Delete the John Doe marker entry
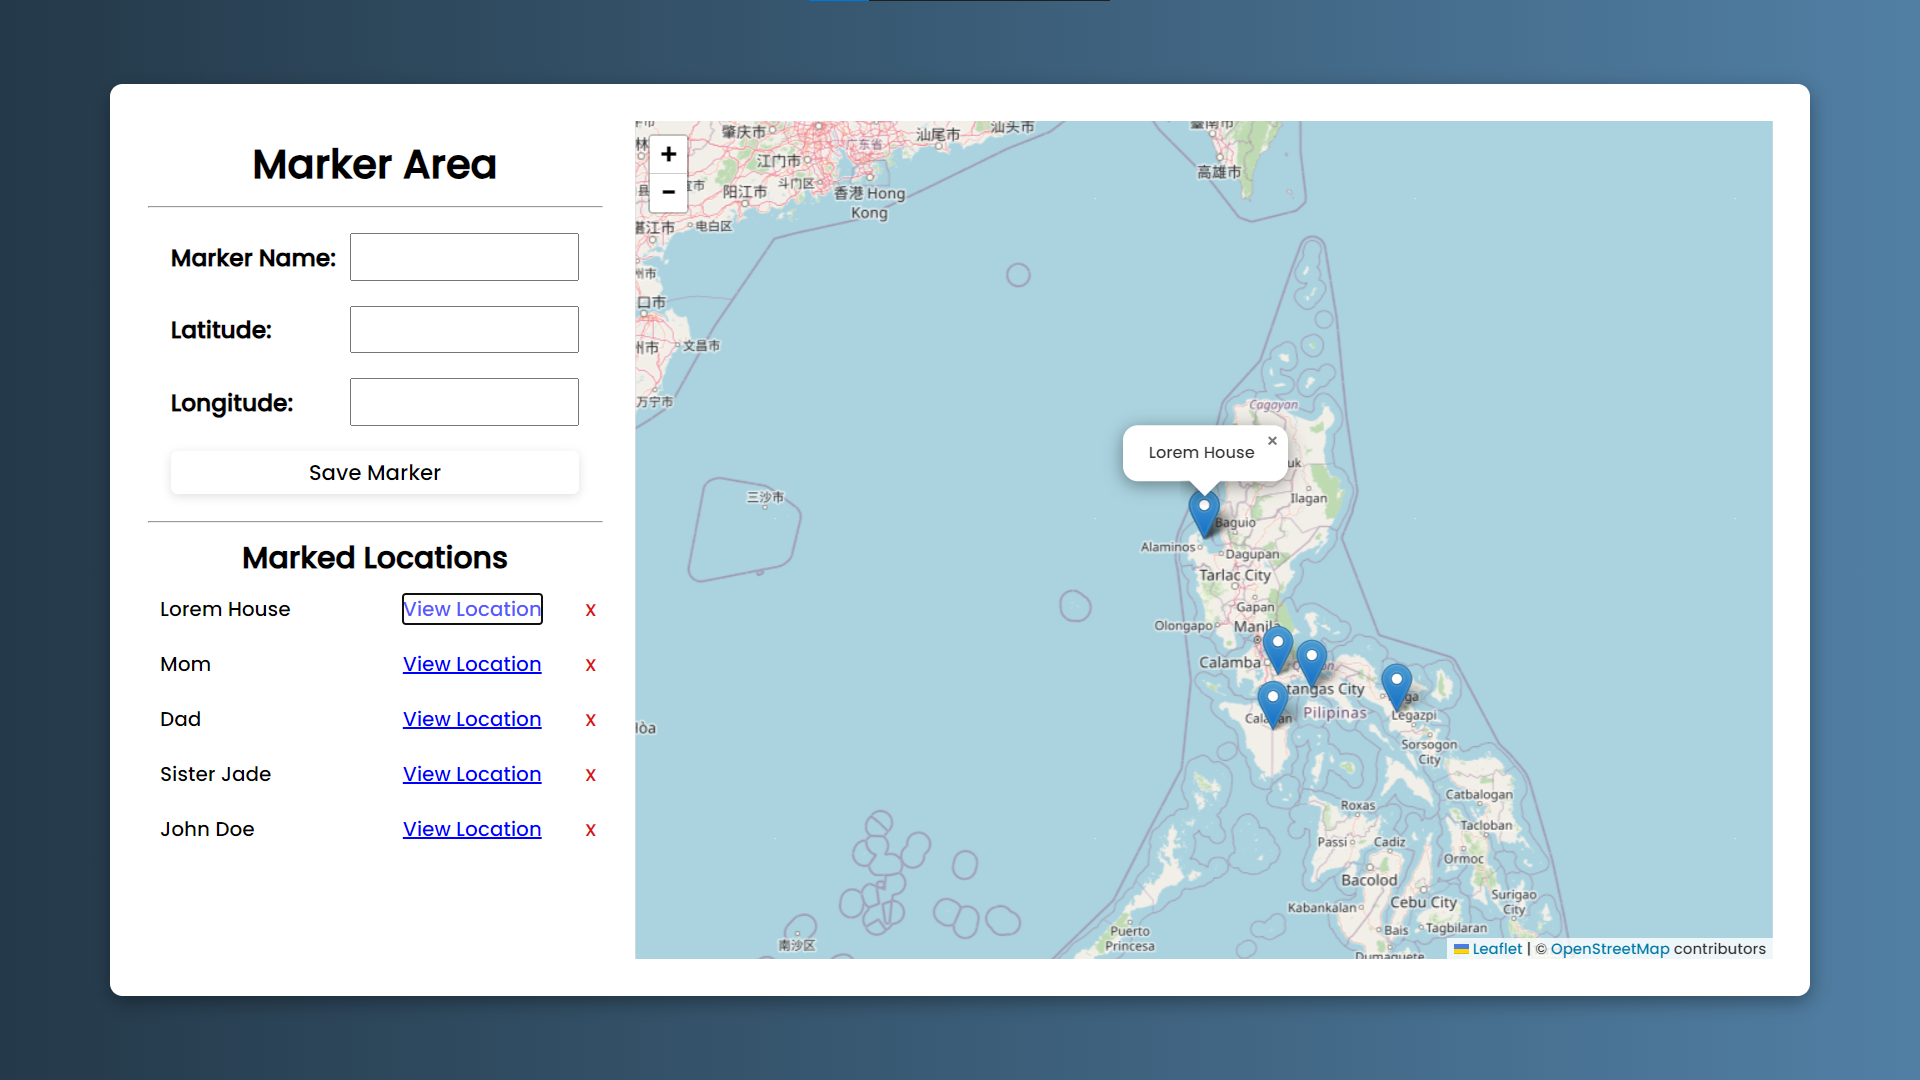 coord(591,830)
